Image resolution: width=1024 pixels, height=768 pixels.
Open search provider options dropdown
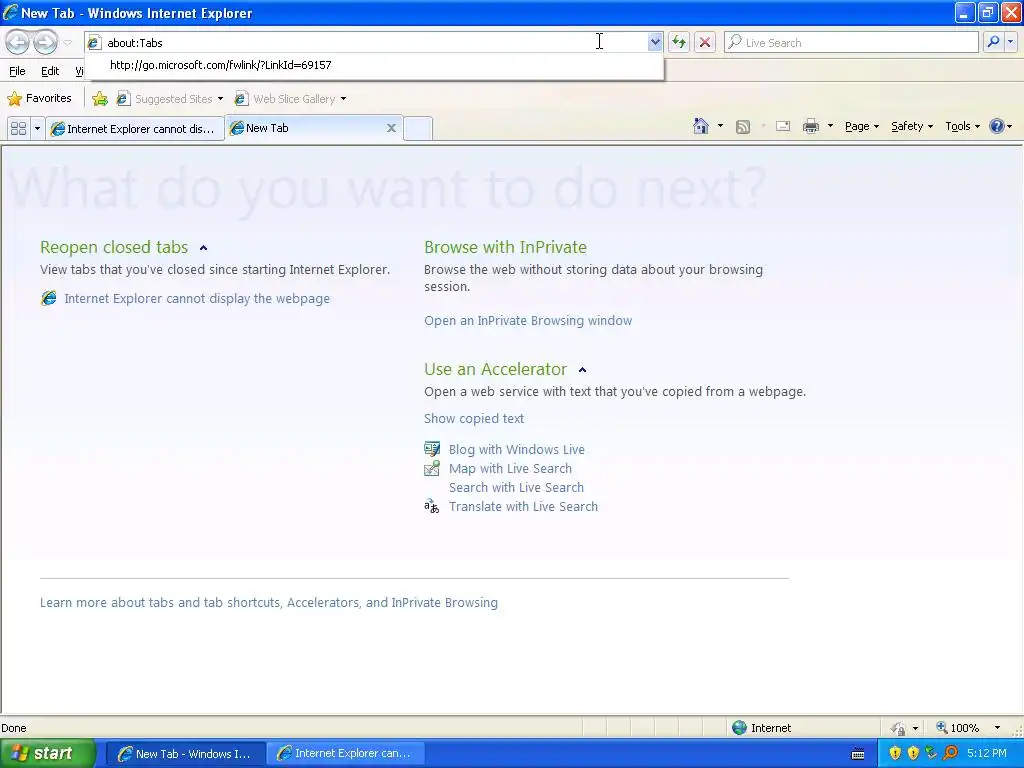(1010, 42)
